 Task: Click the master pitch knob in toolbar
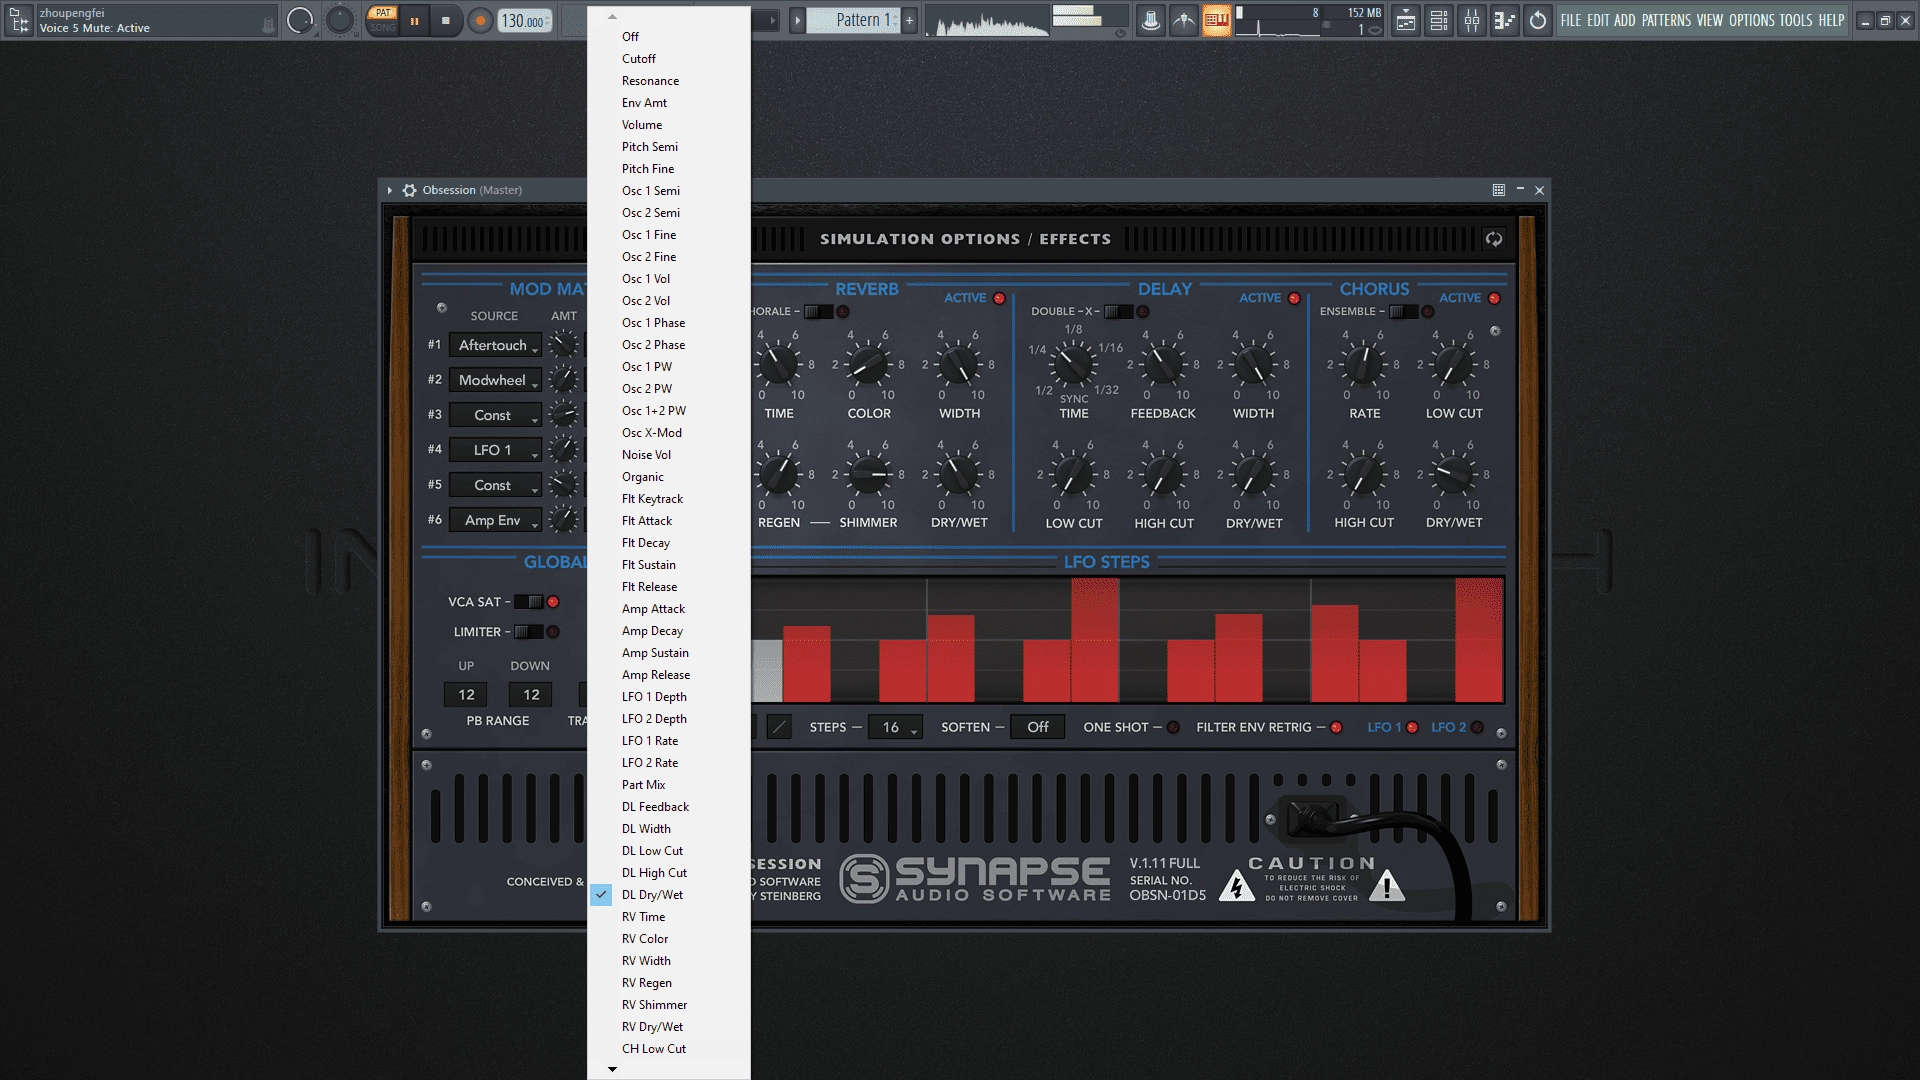340,20
